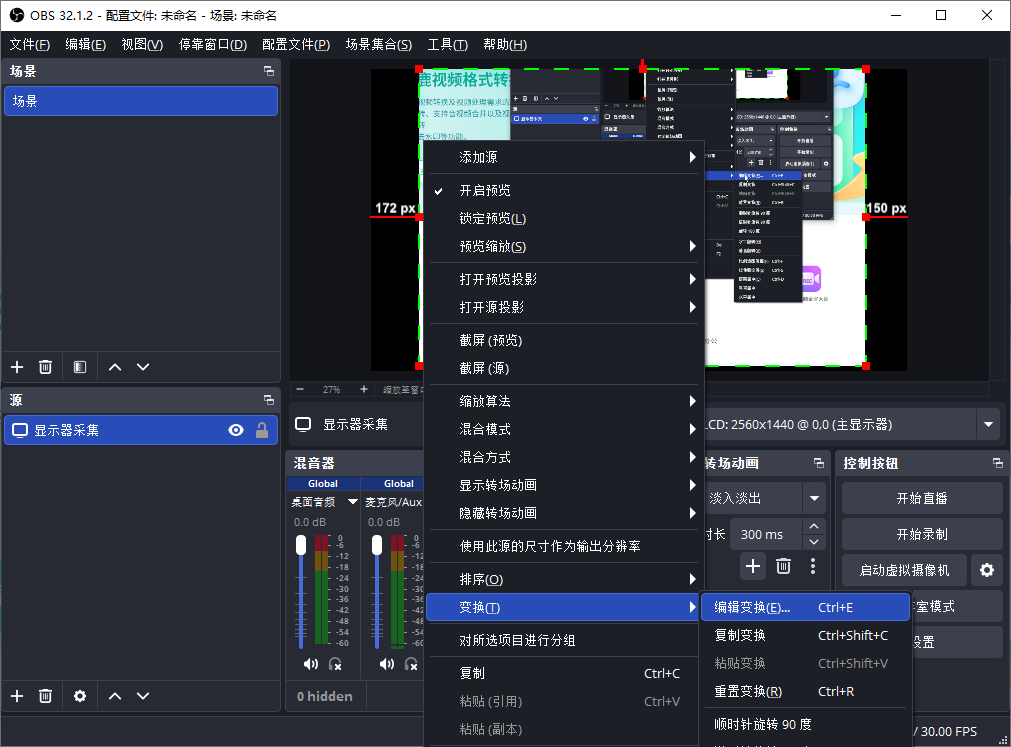1011x747 pixels.
Task: Remove scene using Scenes panel trash icon
Action: [x=45, y=367]
